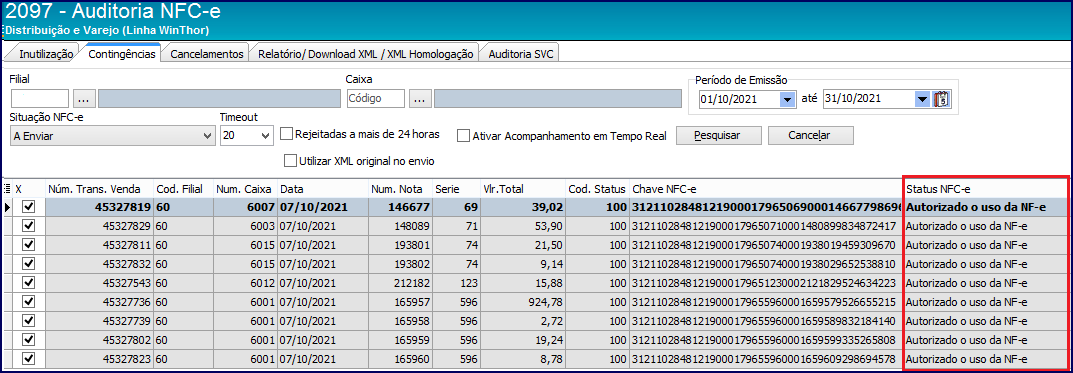Sort by Data column header
Viewport: 1073px width, 373px height.
tap(322, 188)
